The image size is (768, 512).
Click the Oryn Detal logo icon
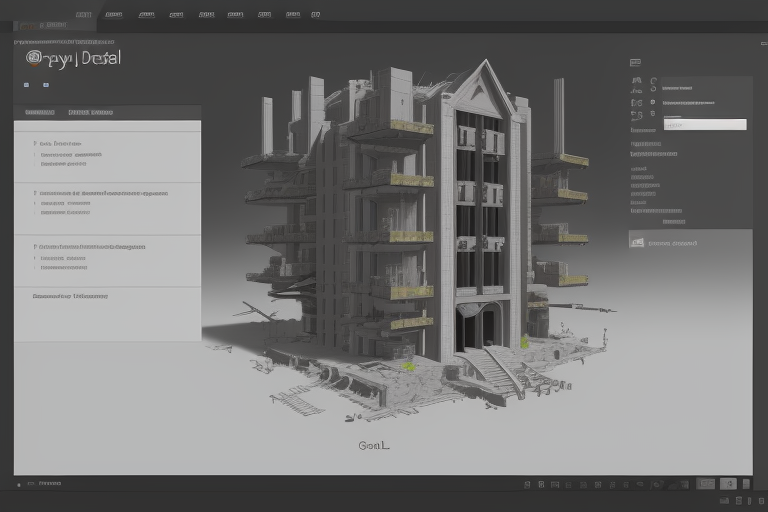point(34,58)
